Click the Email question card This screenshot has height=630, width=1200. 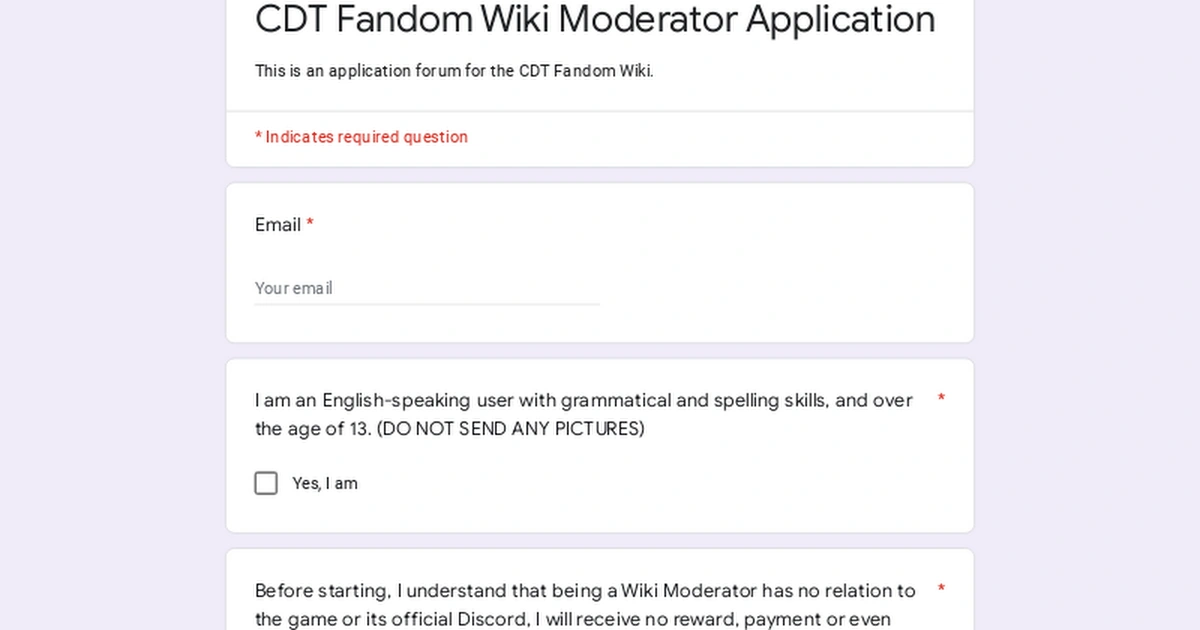(x=600, y=263)
